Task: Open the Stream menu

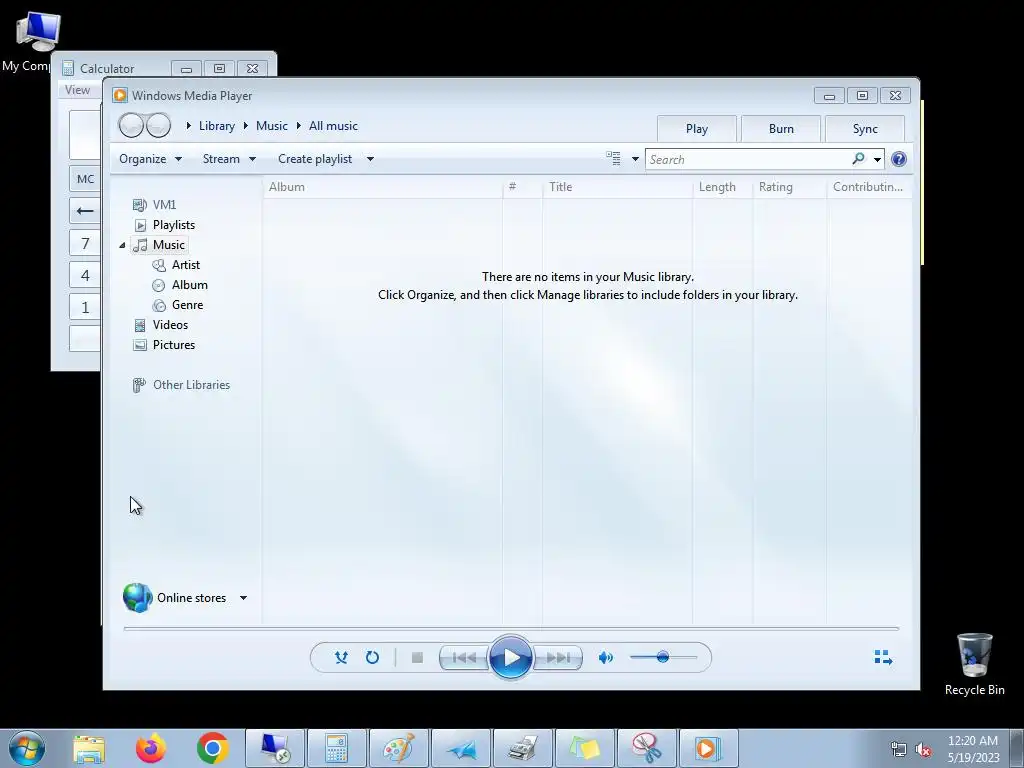Action: (x=229, y=159)
